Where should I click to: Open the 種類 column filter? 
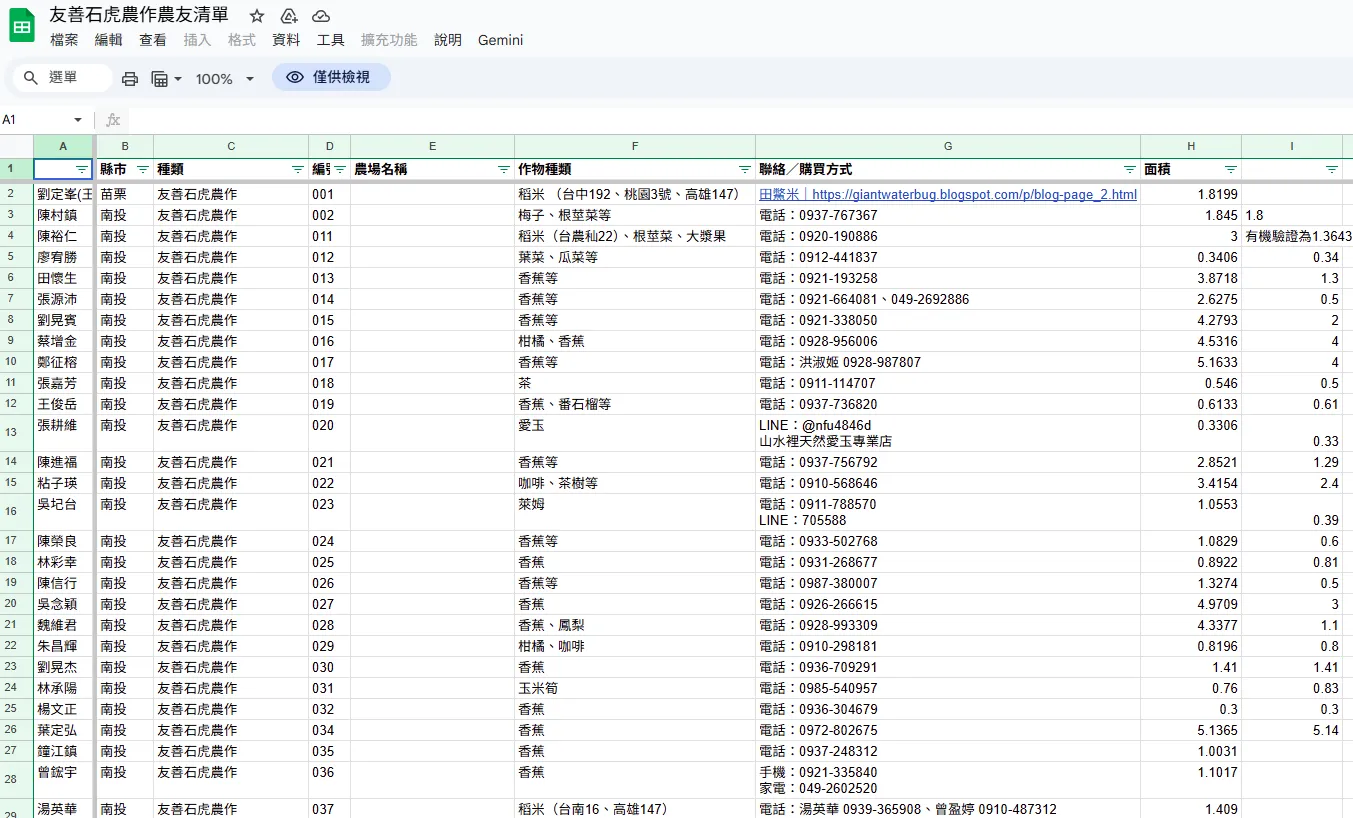[x=297, y=169]
